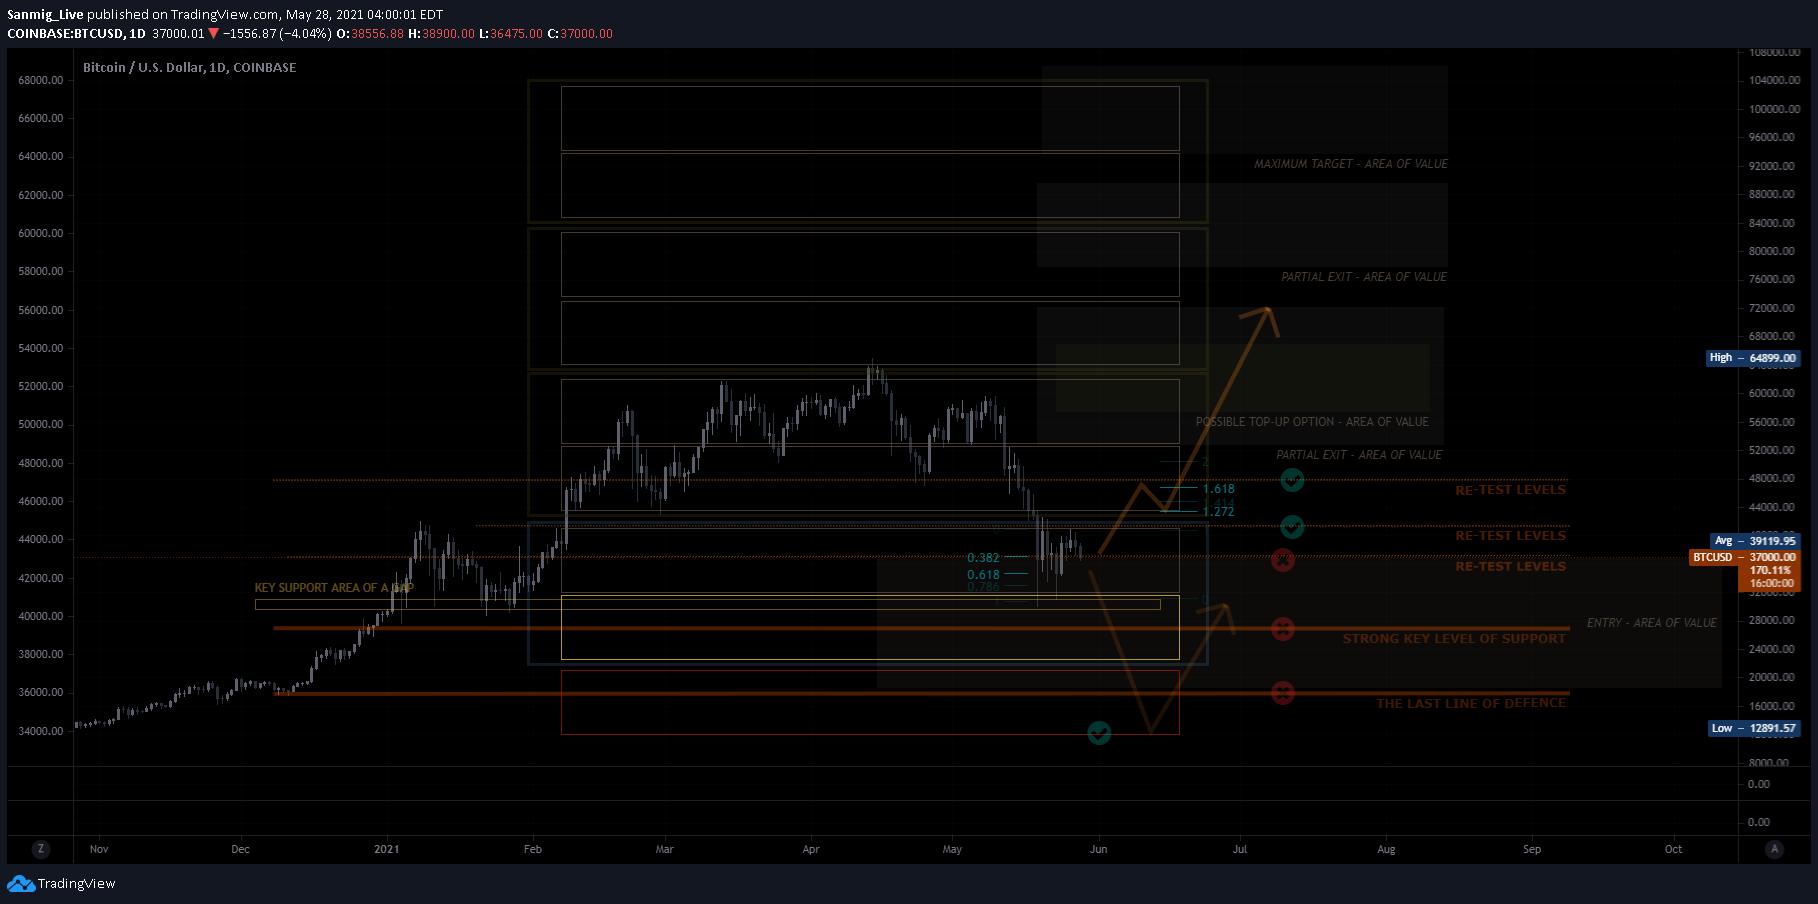Click the green check mark on the 1.618 re-test line
The height and width of the screenshot is (904, 1818).
(1292, 481)
